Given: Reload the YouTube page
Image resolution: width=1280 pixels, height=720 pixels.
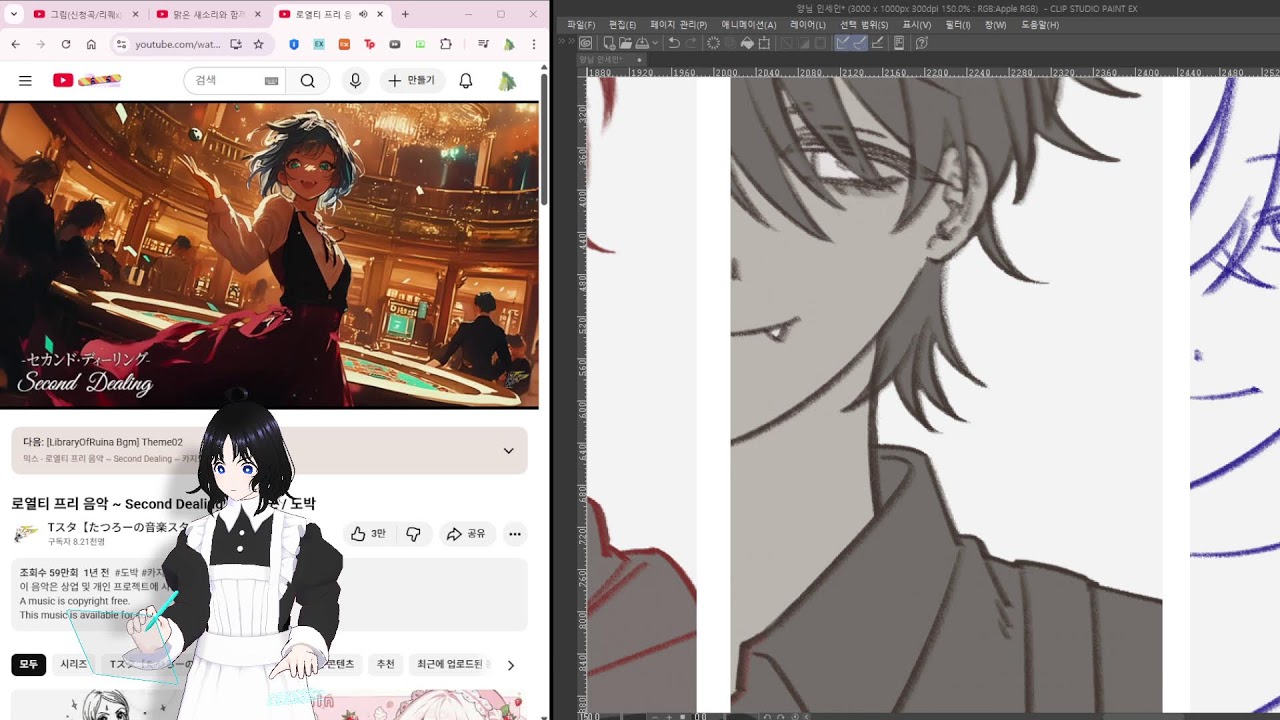Looking at the screenshot, I should (x=66, y=44).
